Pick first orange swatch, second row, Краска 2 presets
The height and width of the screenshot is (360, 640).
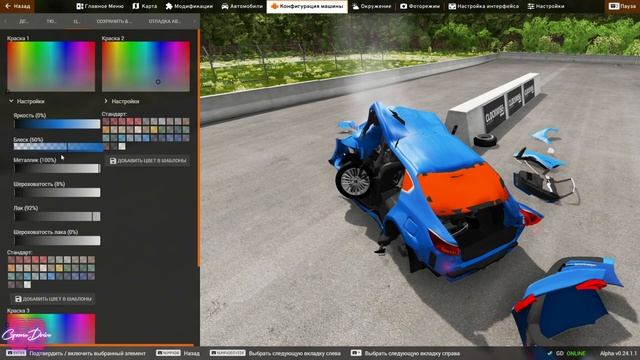[106, 130]
